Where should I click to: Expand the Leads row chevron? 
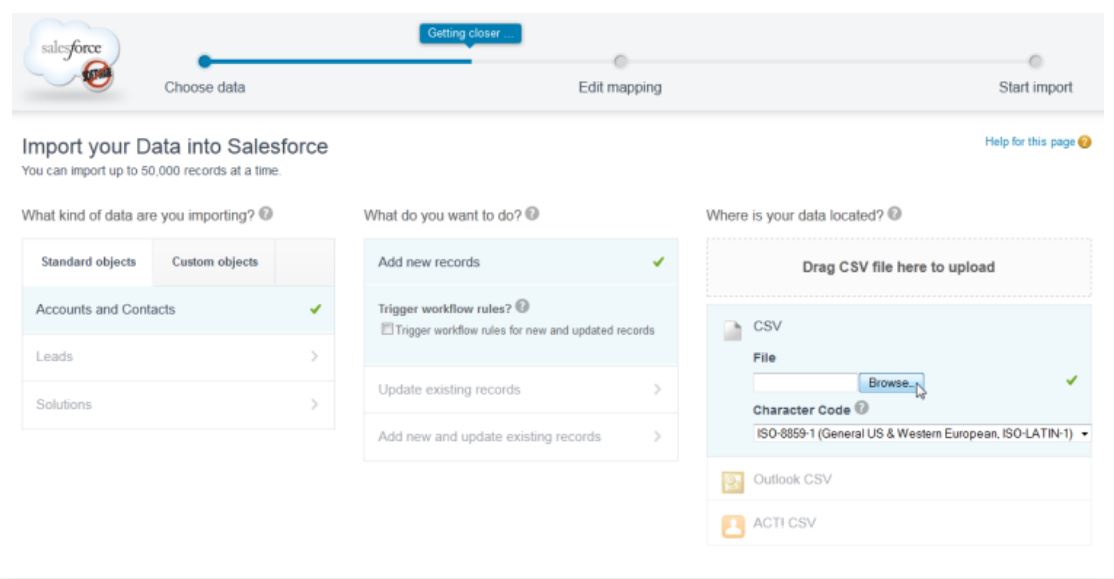point(314,356)
